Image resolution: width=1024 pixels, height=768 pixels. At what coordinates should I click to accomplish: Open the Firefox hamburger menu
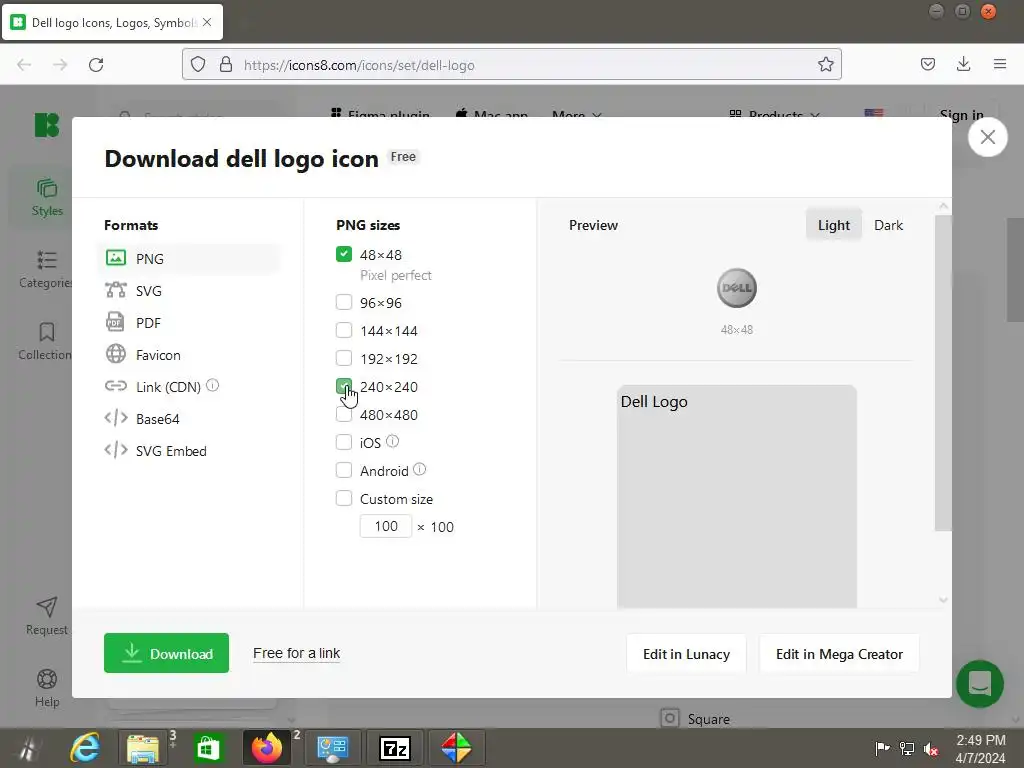(x=1000, y=64)
